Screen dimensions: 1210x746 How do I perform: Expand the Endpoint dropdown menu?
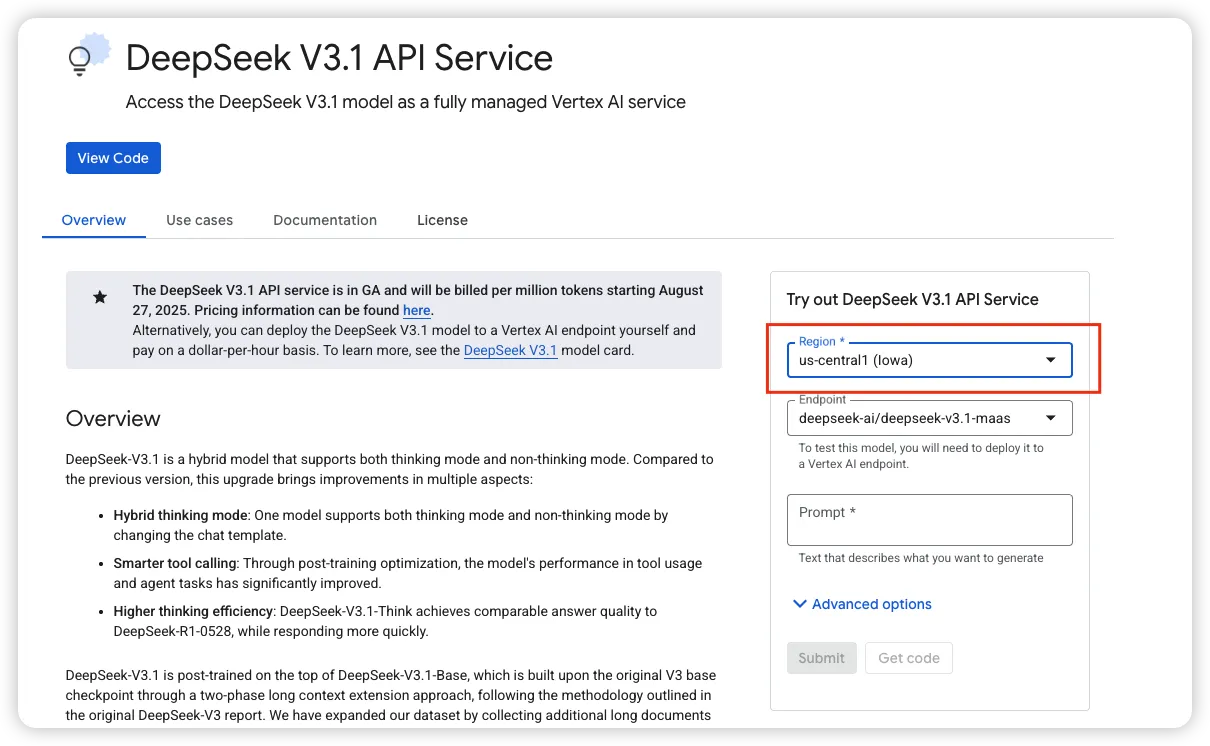click(928, 418)
